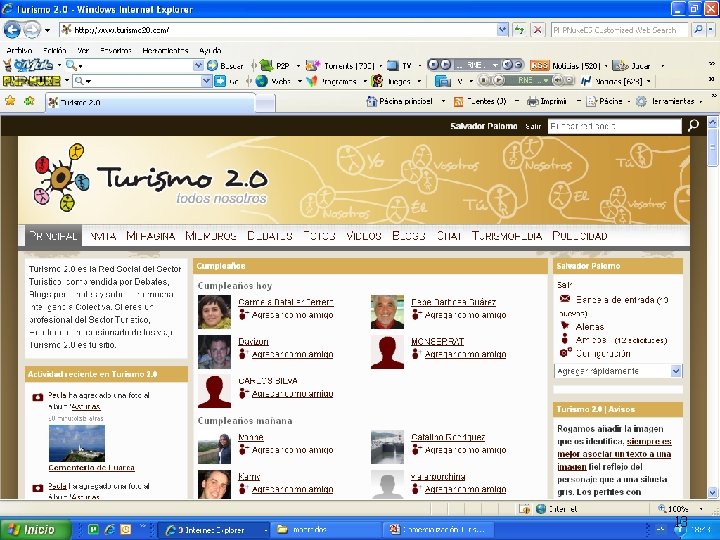720x540 pixels.
Task: Click the lighthouse photo thumbnail
Action: click(77, 443)
